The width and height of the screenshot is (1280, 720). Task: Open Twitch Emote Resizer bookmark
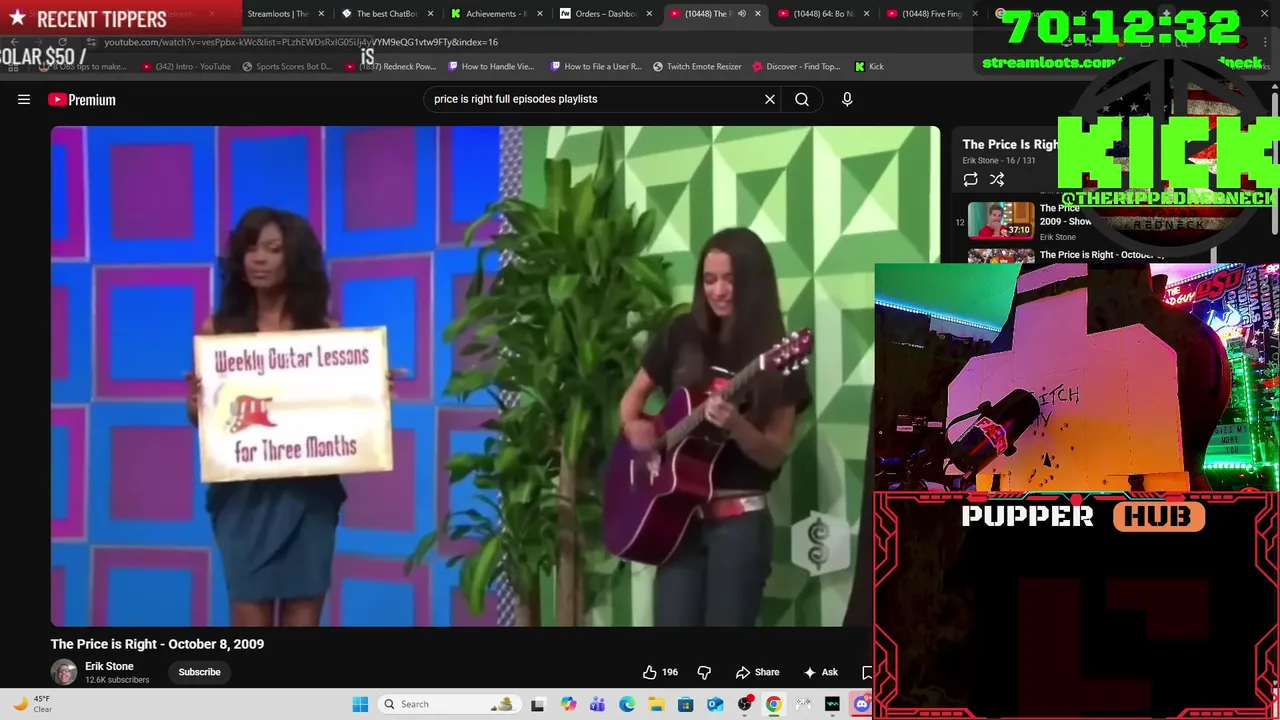(697, 67)
